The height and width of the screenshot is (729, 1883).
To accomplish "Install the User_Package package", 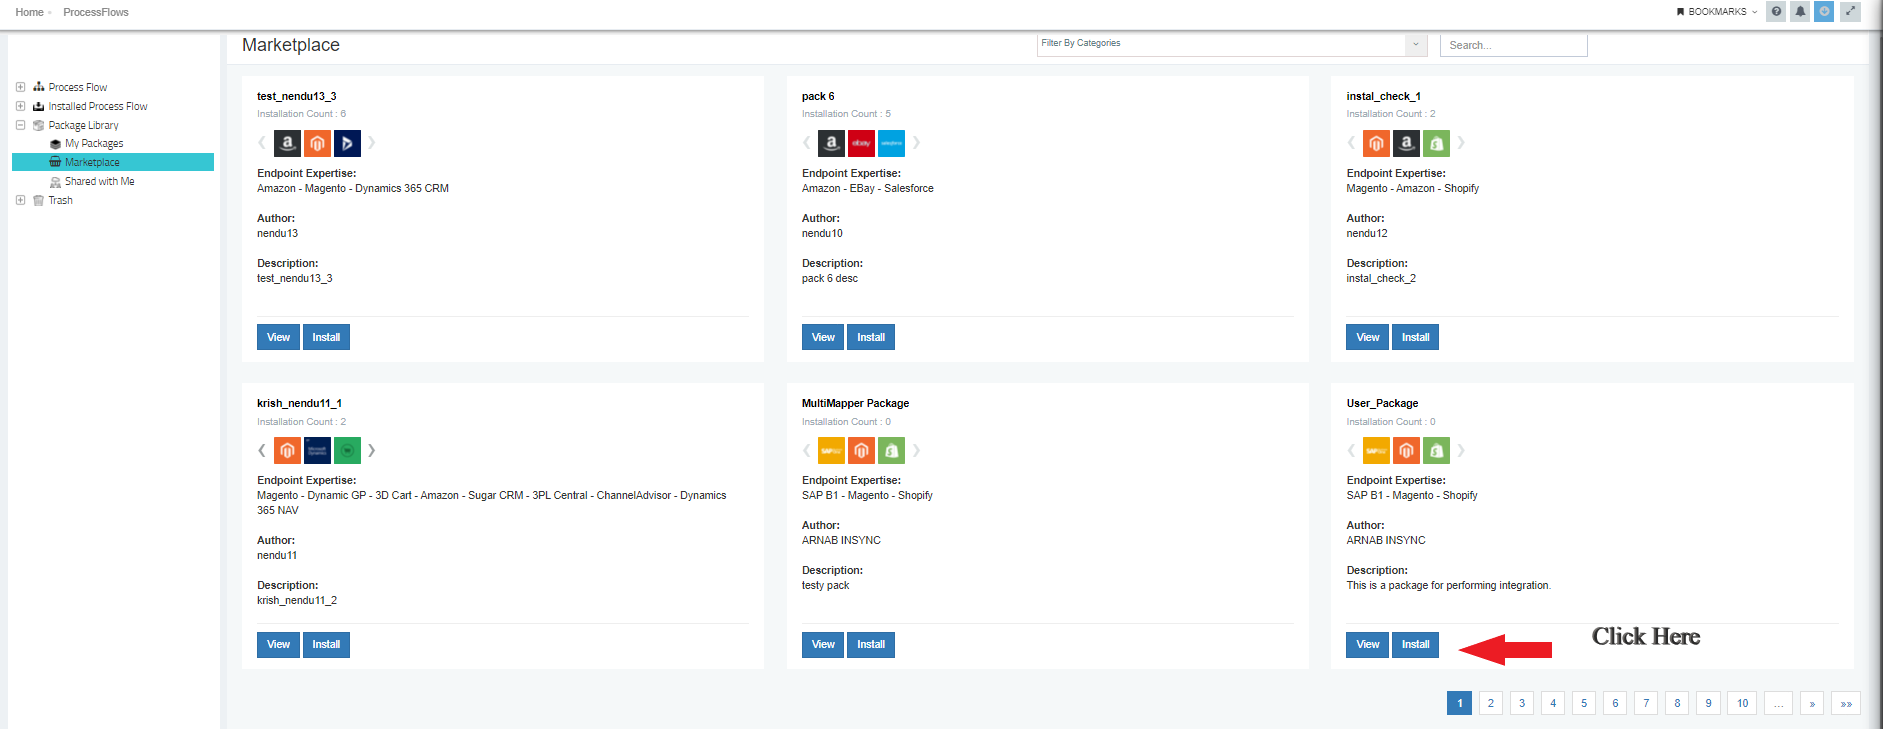I will click(x=1415, y=645).
